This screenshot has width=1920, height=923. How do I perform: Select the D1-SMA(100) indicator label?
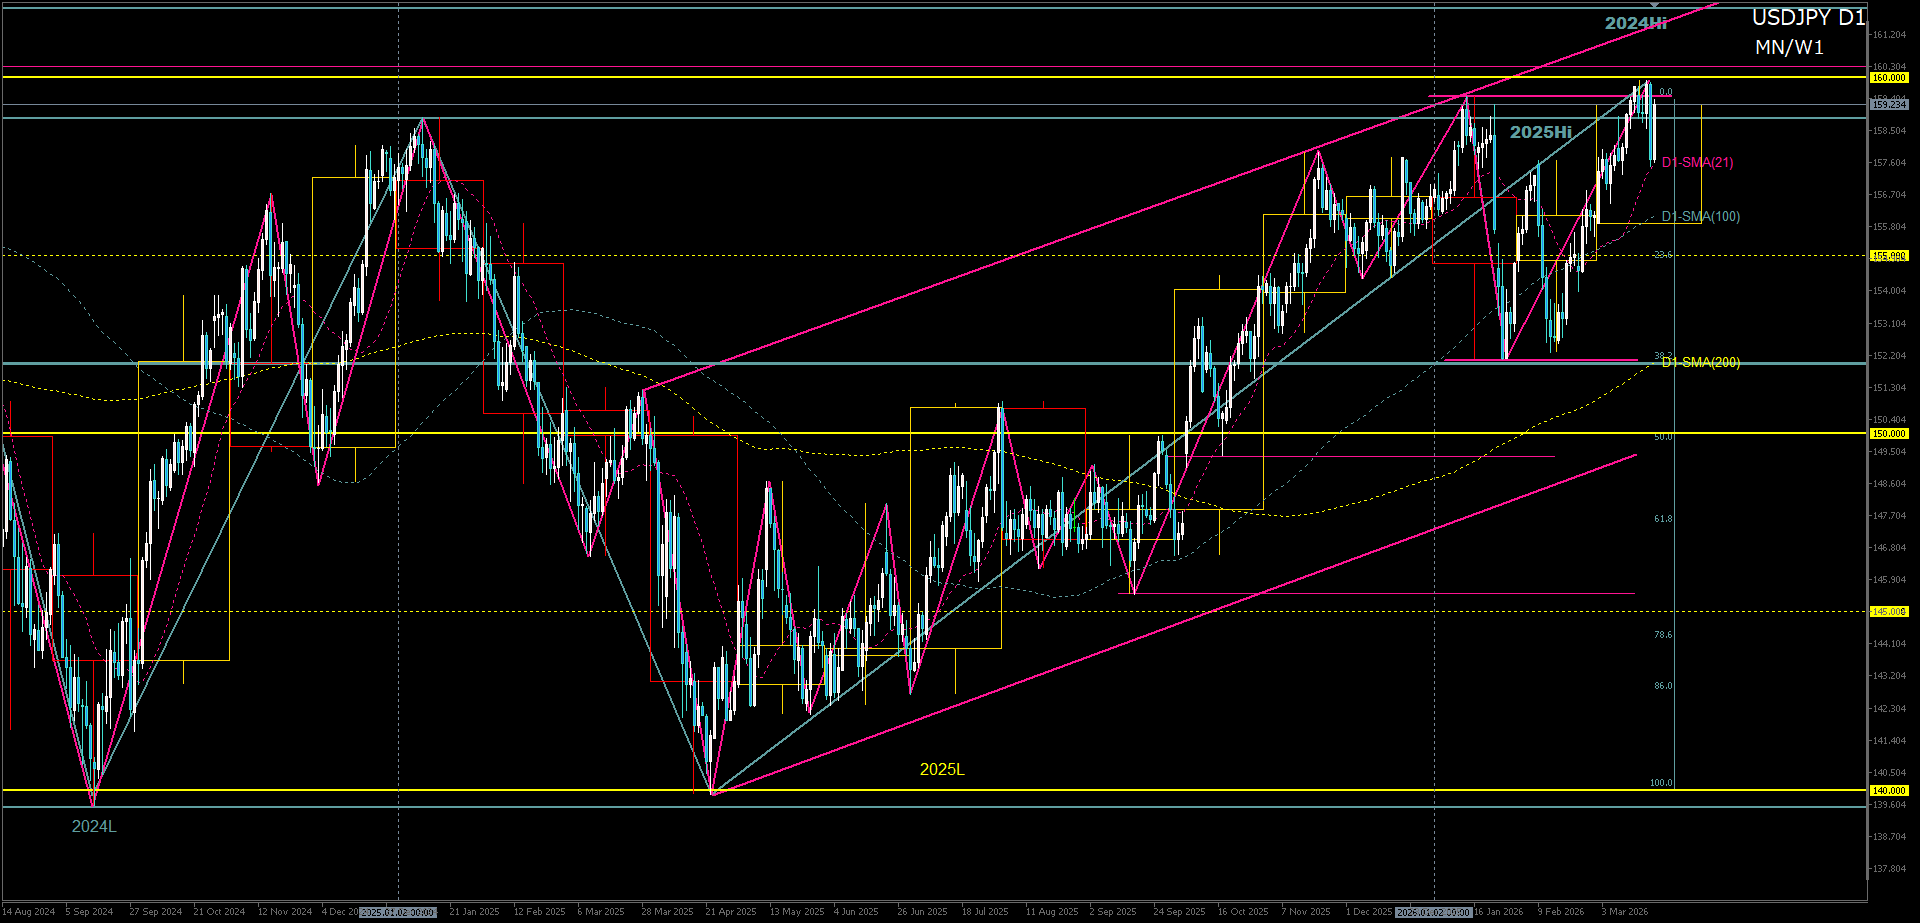pyautogui.click(x=1700, y=216)
